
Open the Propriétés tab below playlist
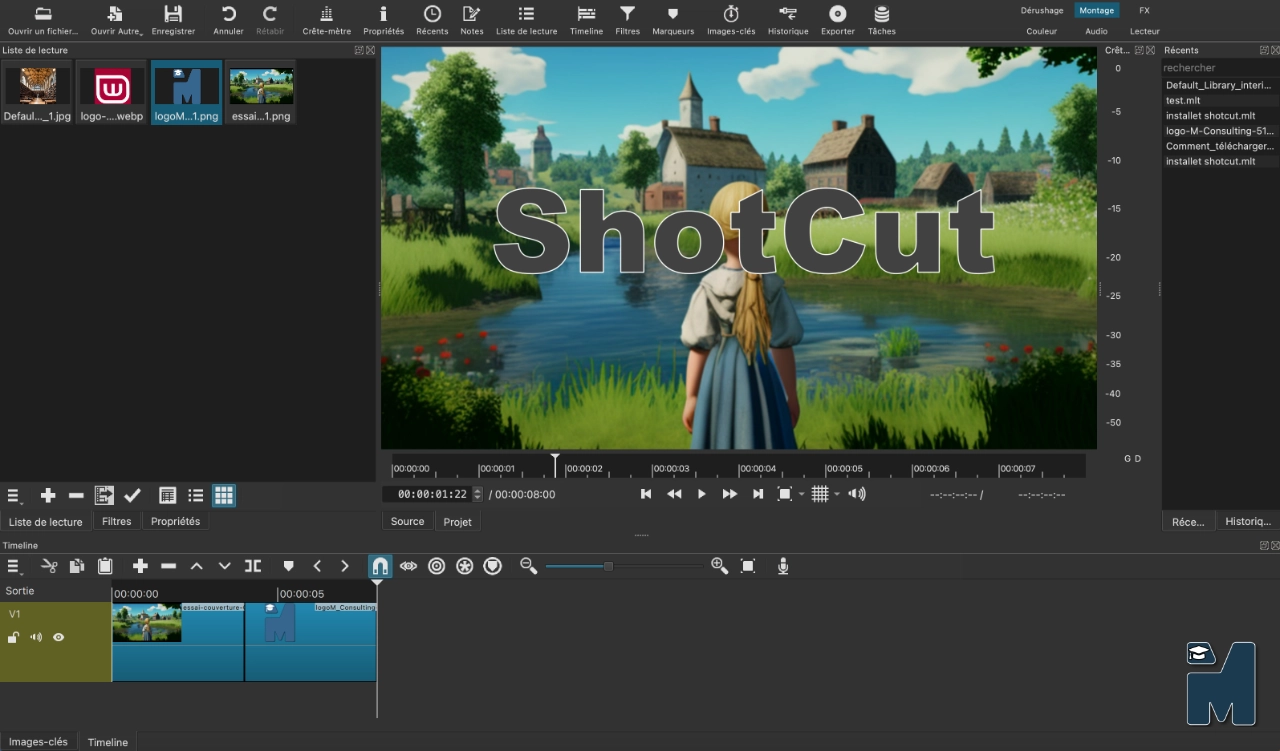coord(175,521)
